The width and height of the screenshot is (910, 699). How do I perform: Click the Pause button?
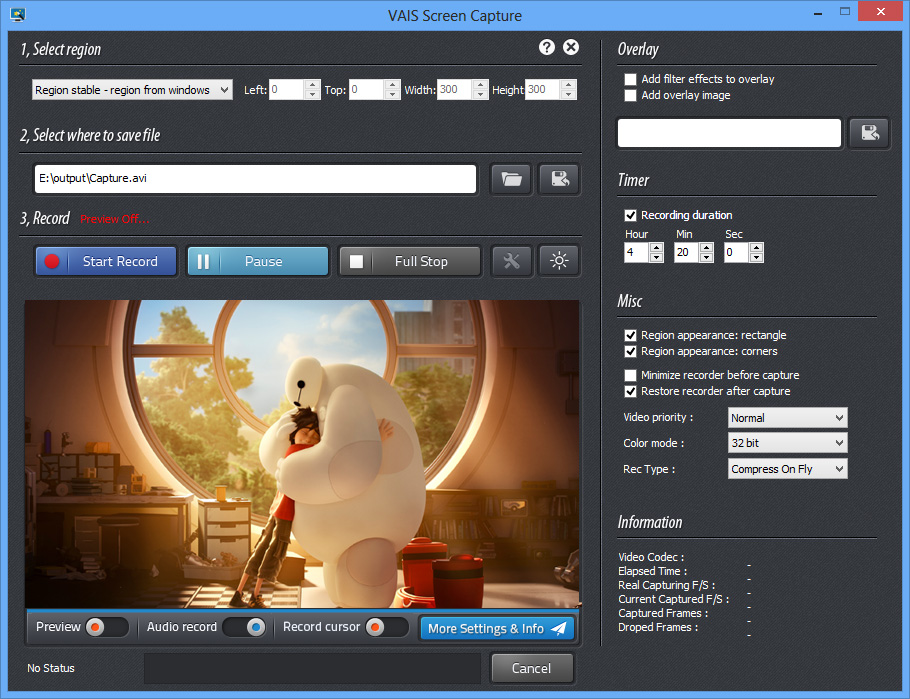point(258,261)
